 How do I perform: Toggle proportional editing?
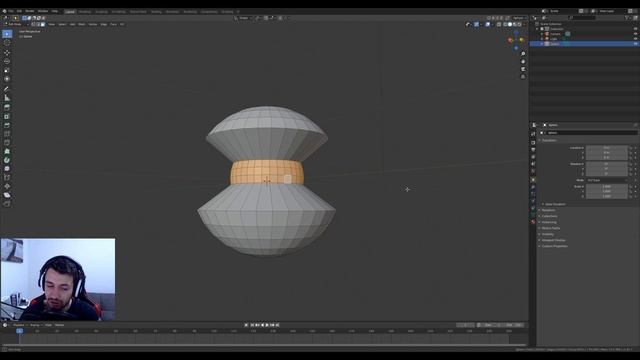[280, 18]
